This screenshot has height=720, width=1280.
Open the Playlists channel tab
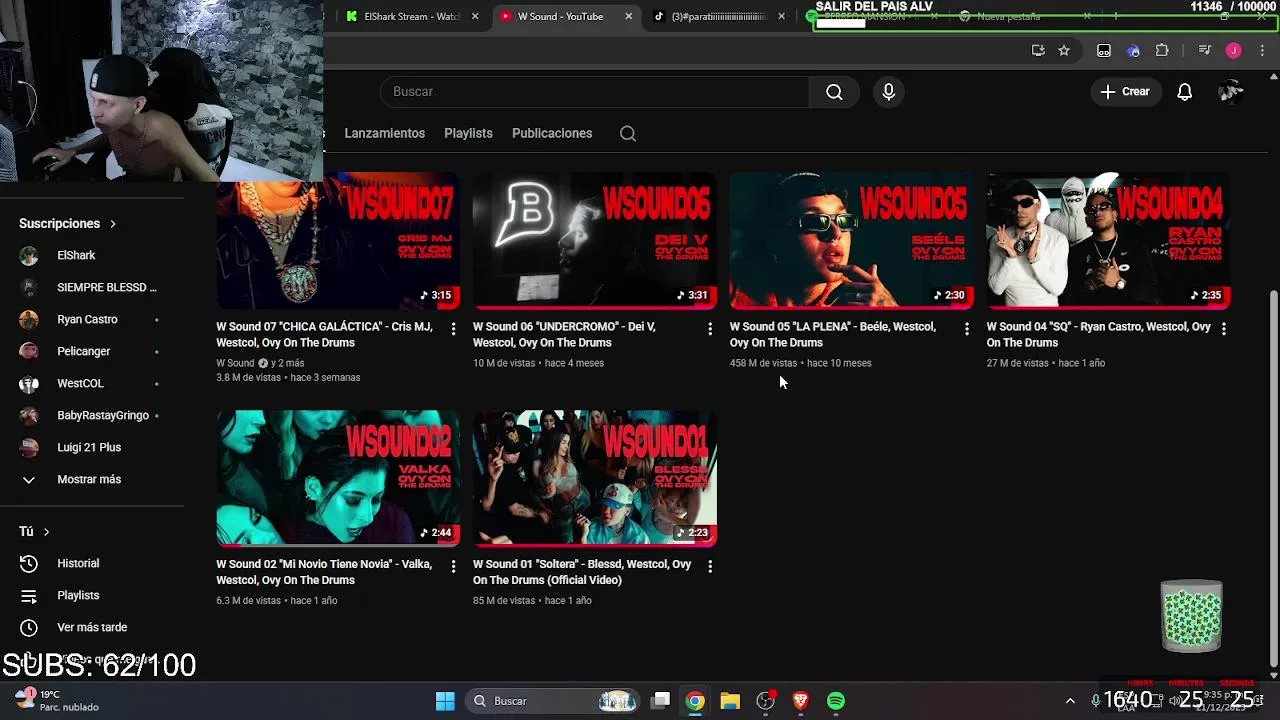468,133
